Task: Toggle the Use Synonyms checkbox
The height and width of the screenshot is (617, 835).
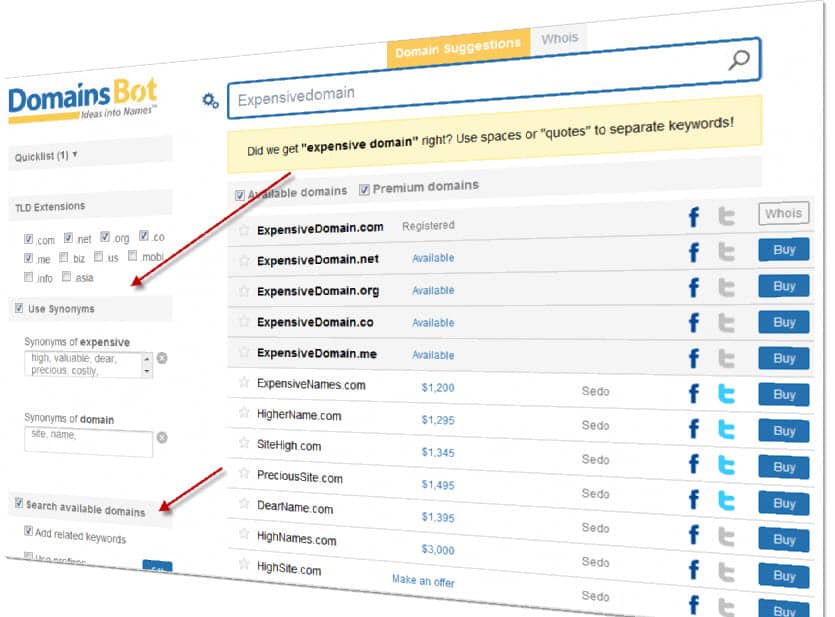Action: 19,308
